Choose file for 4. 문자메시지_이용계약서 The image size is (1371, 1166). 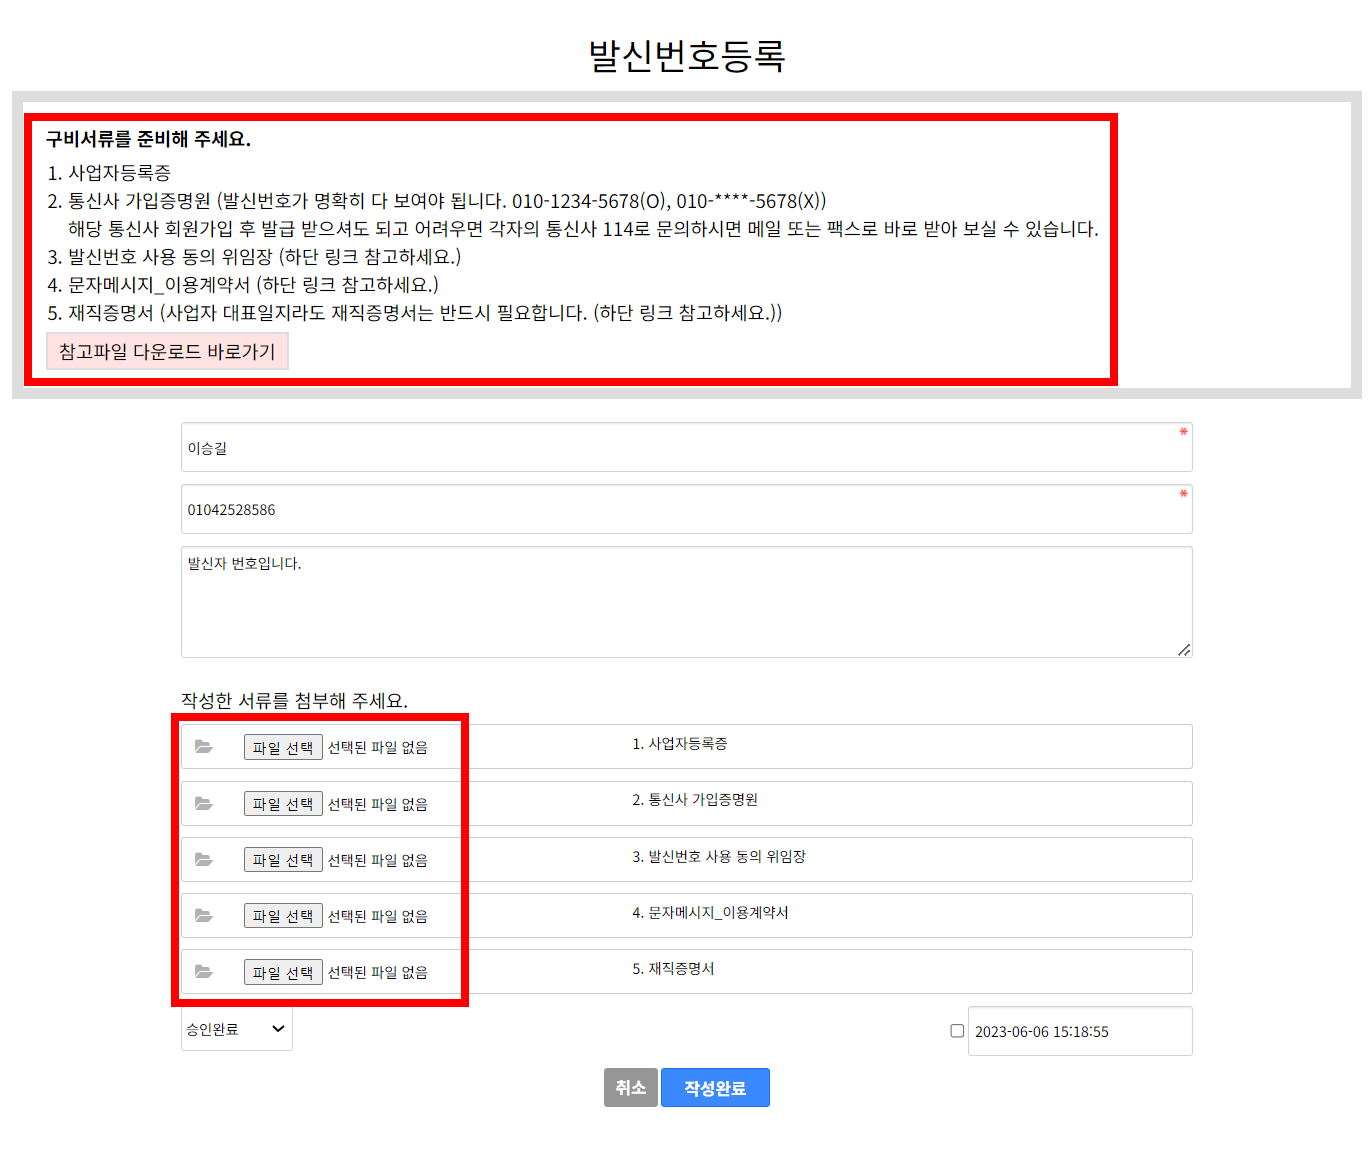point(283,916)
